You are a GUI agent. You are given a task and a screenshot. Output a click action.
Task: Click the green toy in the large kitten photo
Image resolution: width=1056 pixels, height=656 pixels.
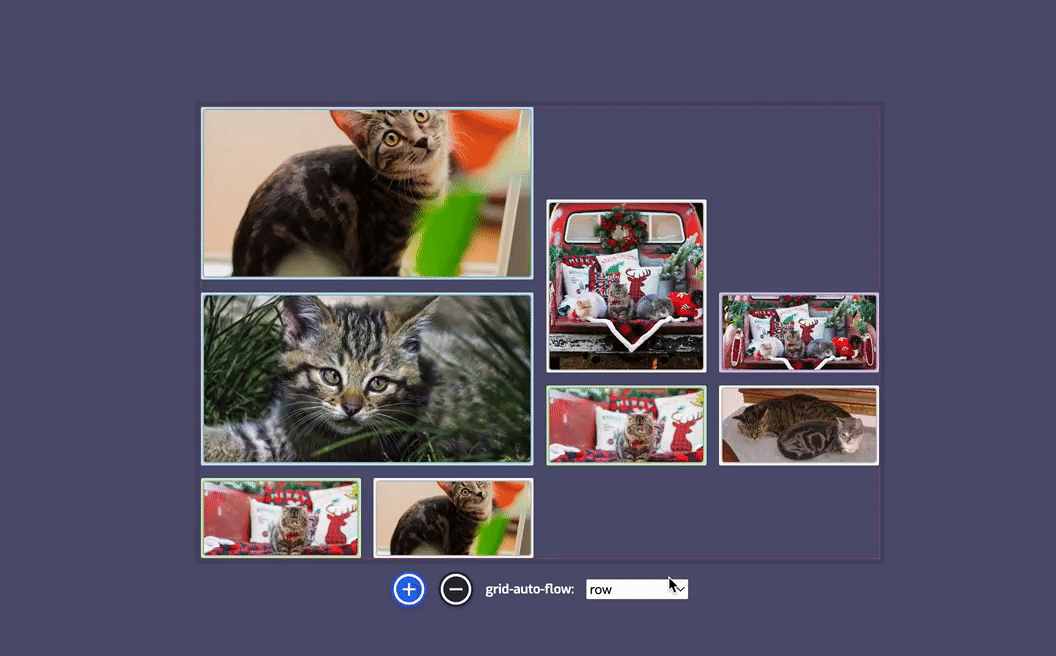click(x=446, y=232)
